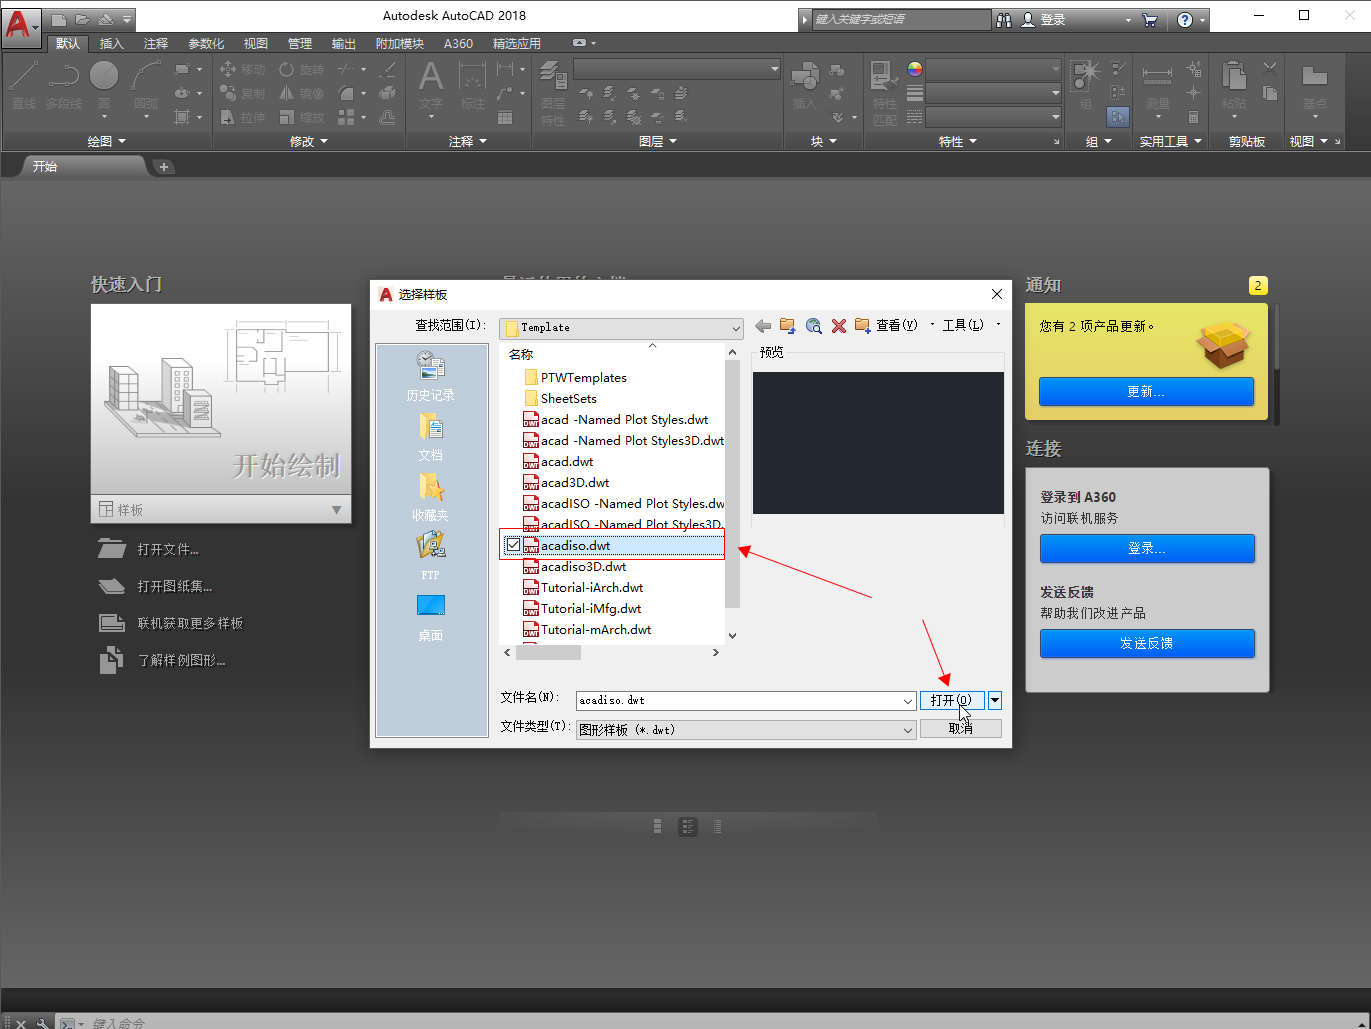Click the horizontal scrollbar under the file list
This screenshot has height=1029, width=1371.
point(548,652)
